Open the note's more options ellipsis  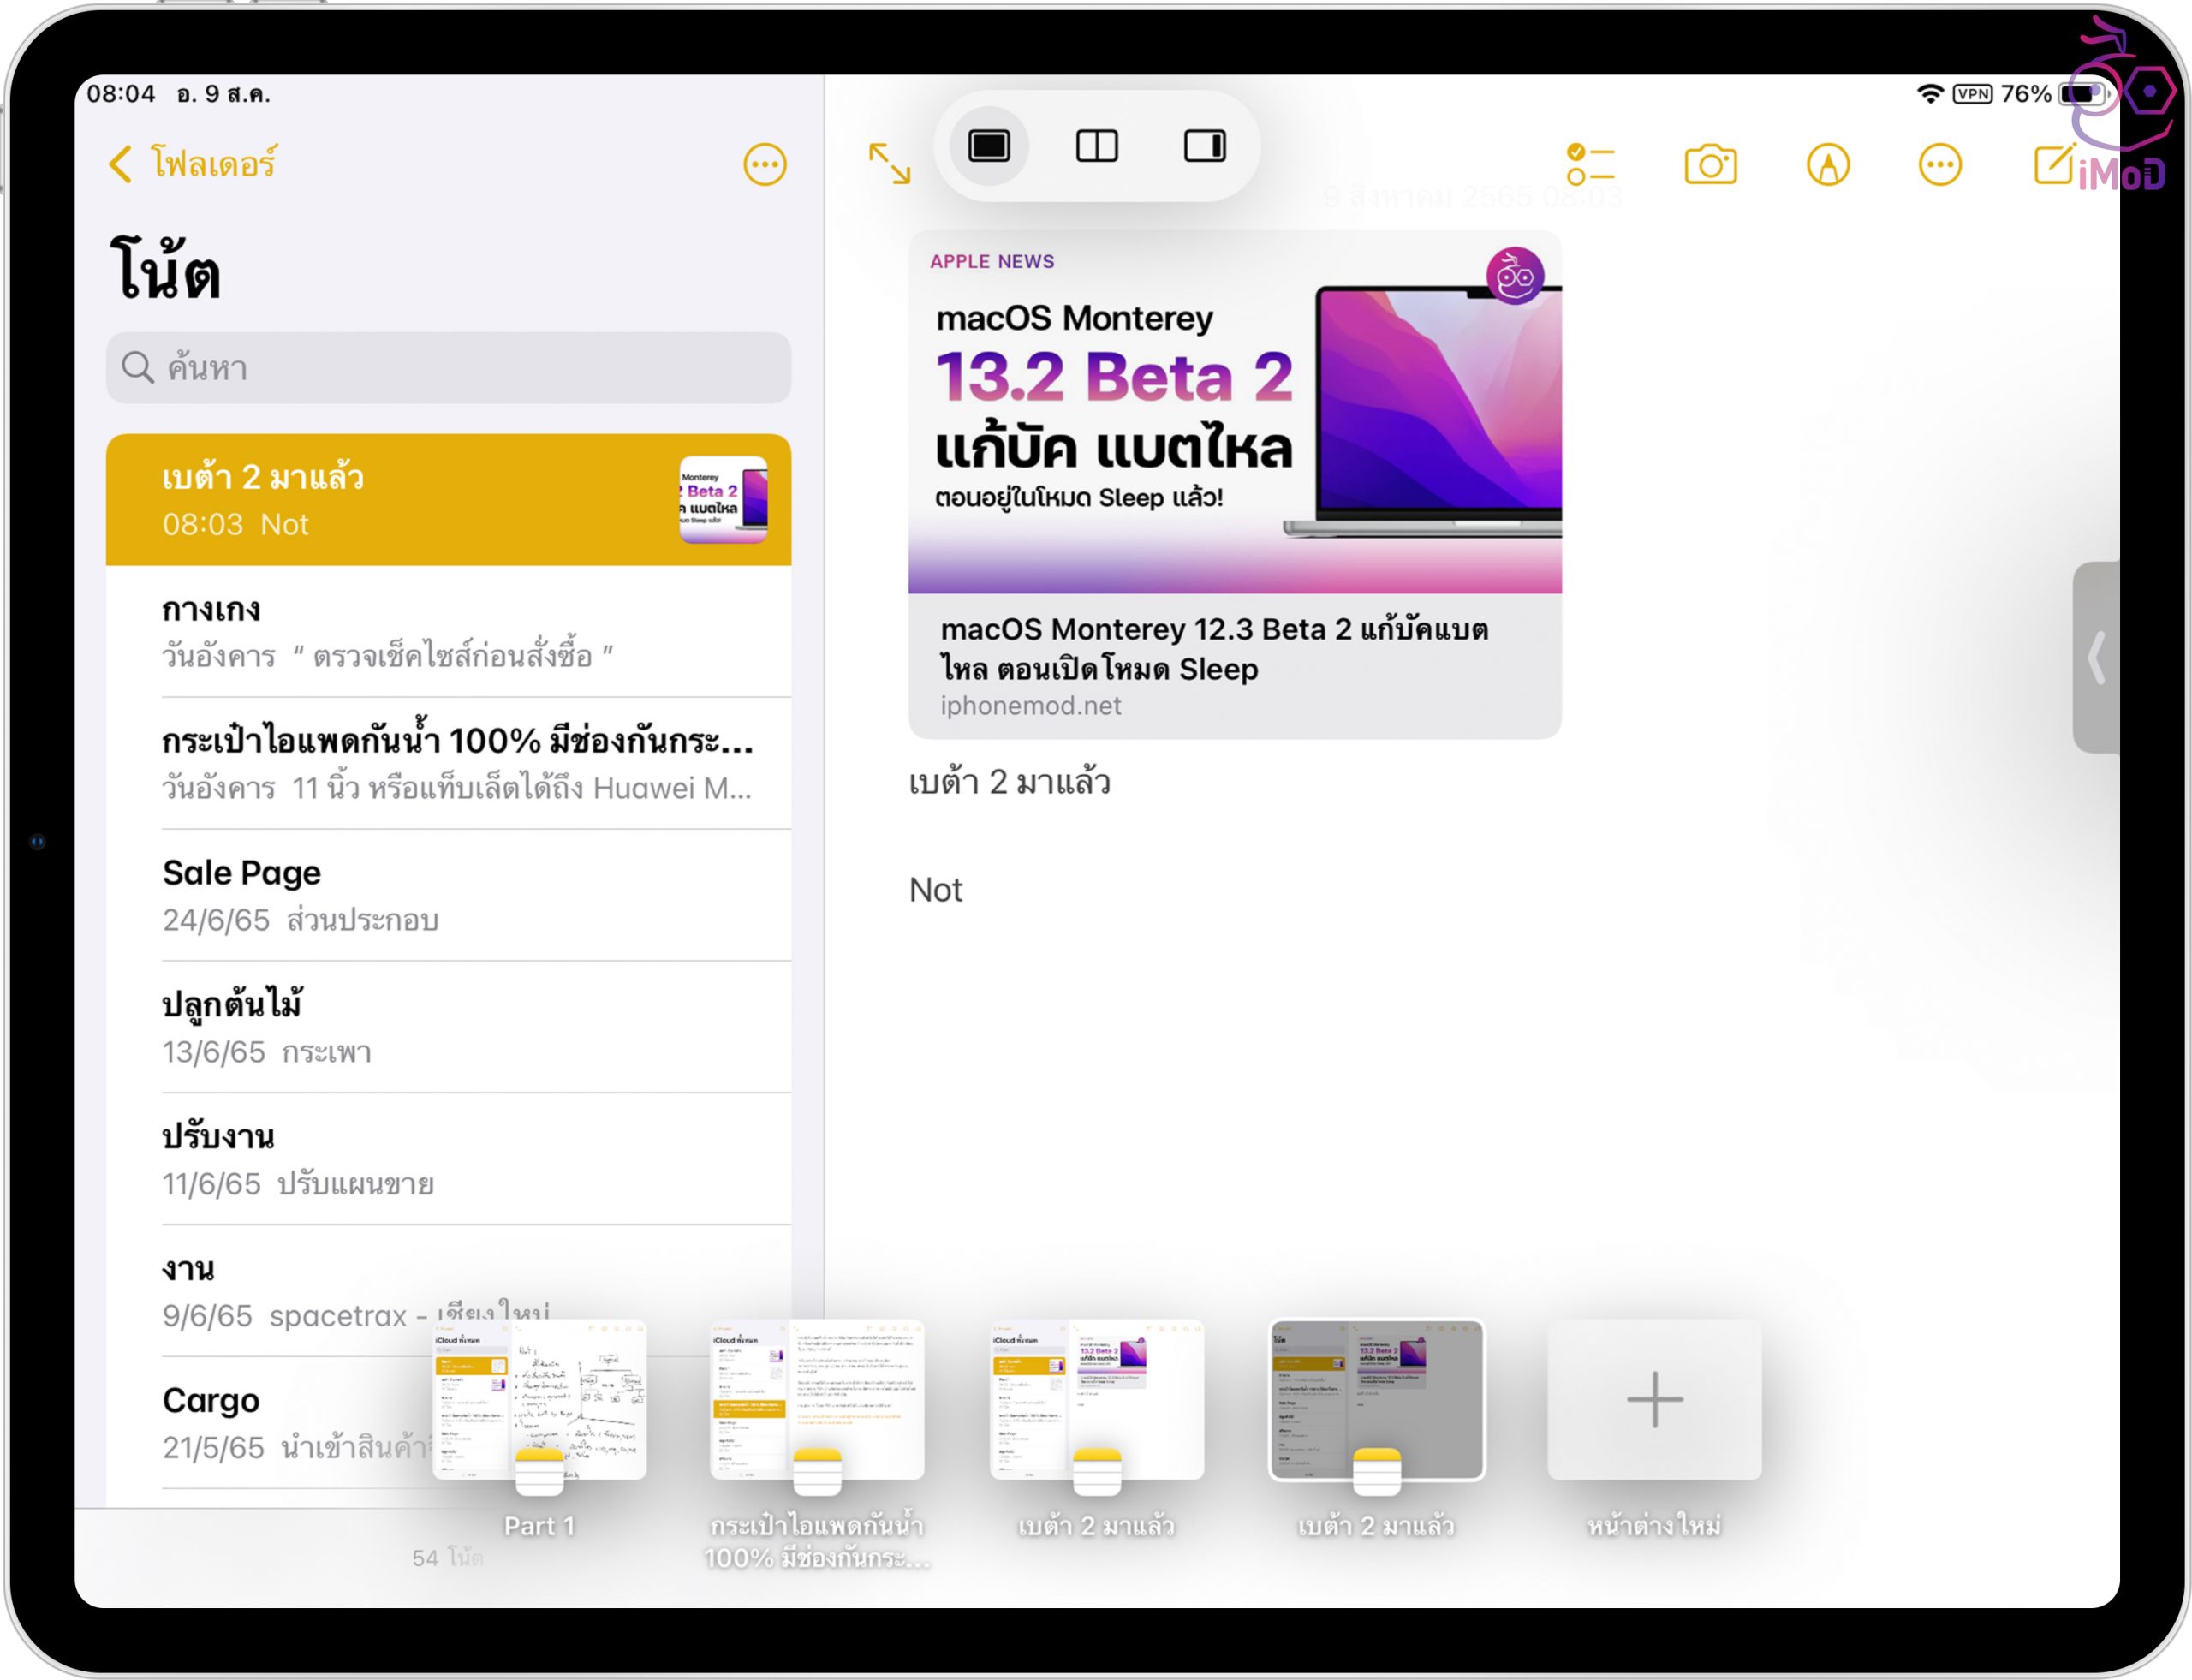tap(1939, 165)
